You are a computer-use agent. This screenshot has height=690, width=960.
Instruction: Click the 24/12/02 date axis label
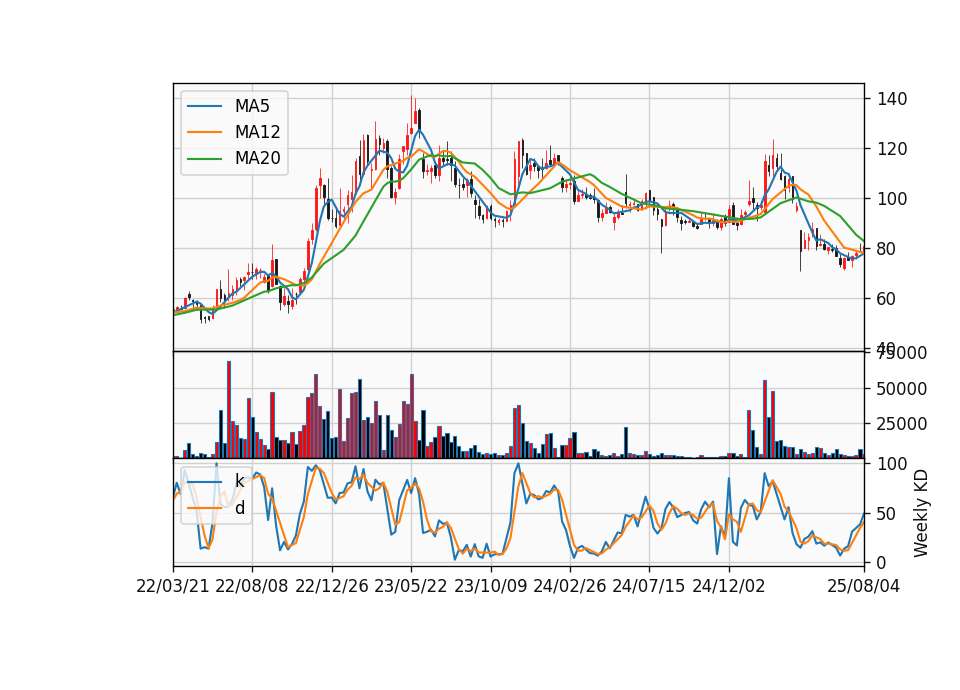pos(729,586)
